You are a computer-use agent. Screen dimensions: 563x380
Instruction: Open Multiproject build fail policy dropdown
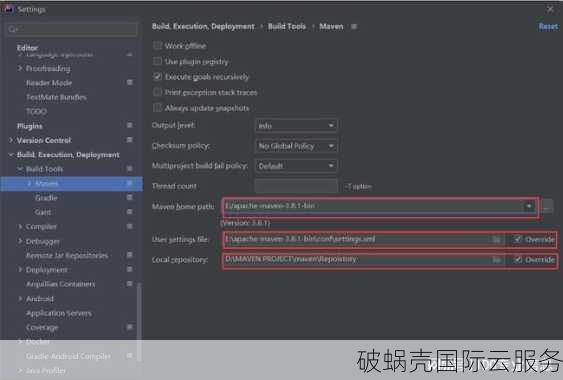(x=296, y=166)
